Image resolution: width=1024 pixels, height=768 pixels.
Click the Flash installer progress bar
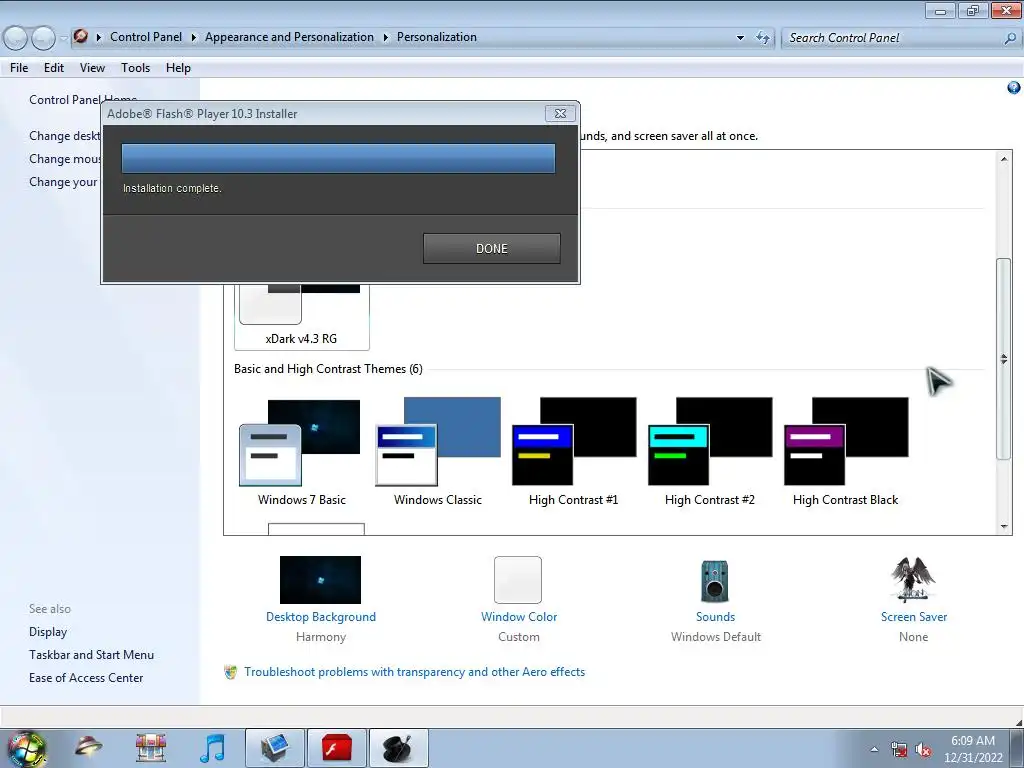[338, 158]
